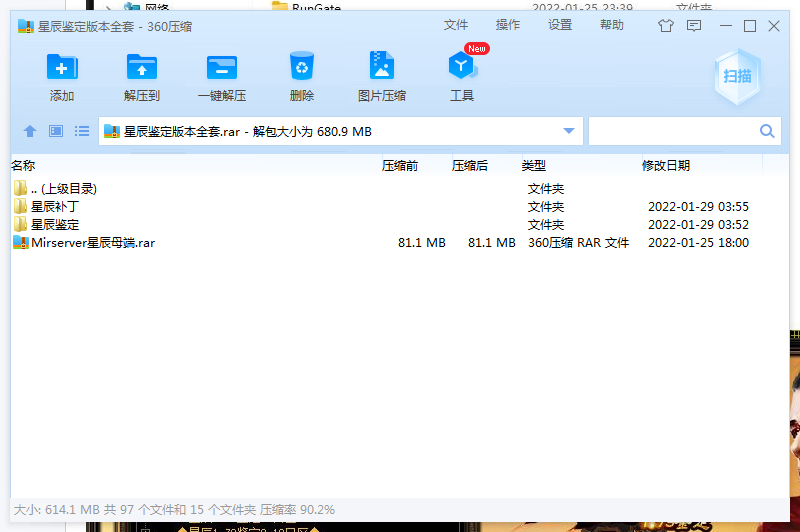
Task: Open the 操作 (Operation) menu
Action: pyautogui.click(x=508, y=25)
